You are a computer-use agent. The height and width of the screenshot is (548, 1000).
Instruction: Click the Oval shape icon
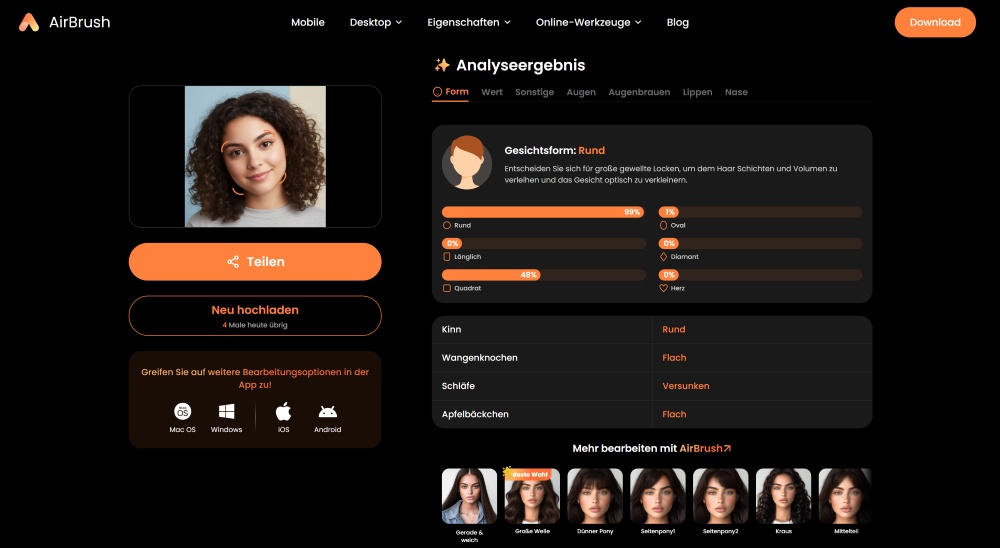[x=663, y=225]
